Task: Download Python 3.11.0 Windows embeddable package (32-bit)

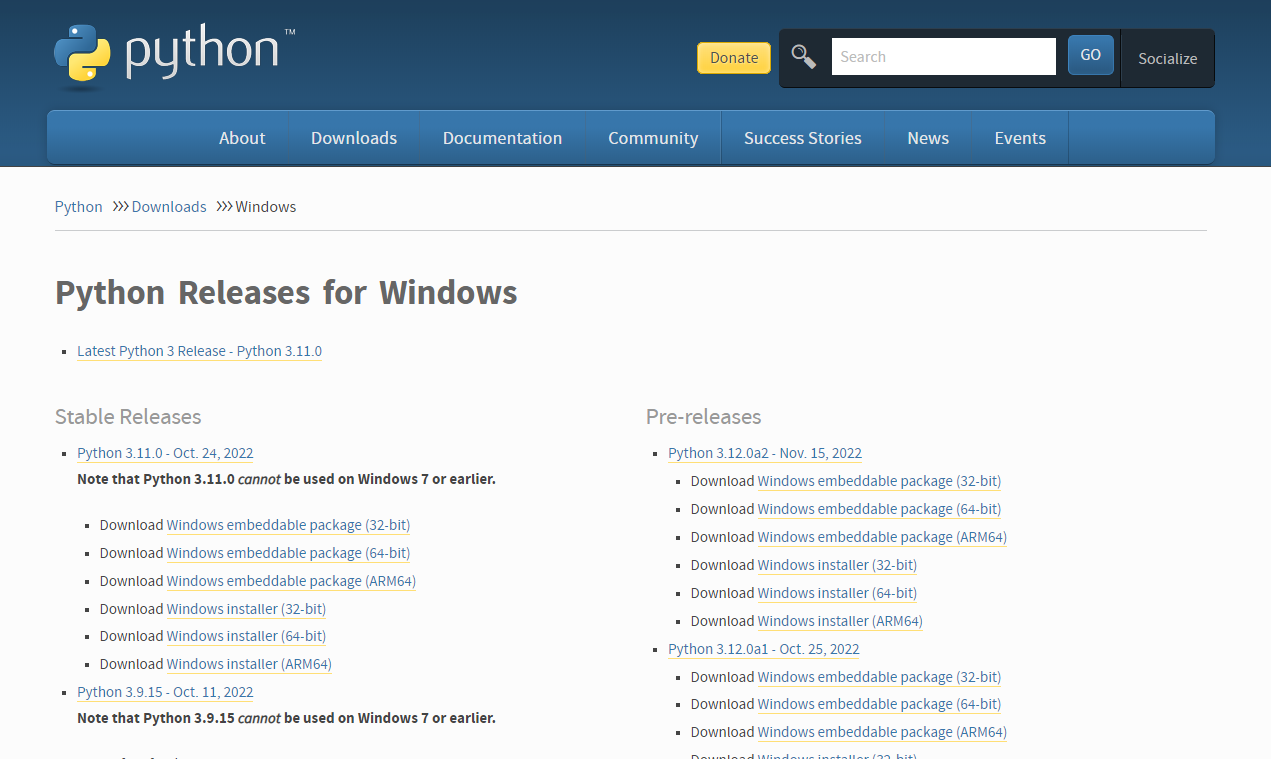Action: pos(288,525)
